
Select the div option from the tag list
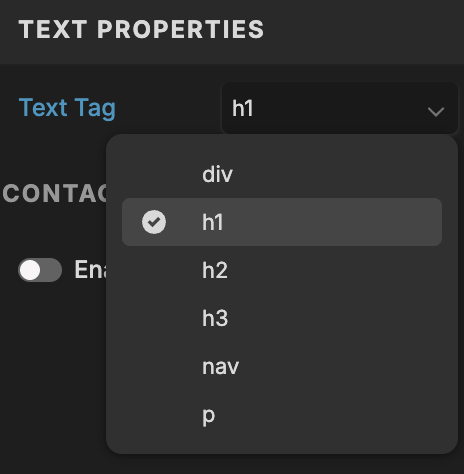(x=282, y=174)
